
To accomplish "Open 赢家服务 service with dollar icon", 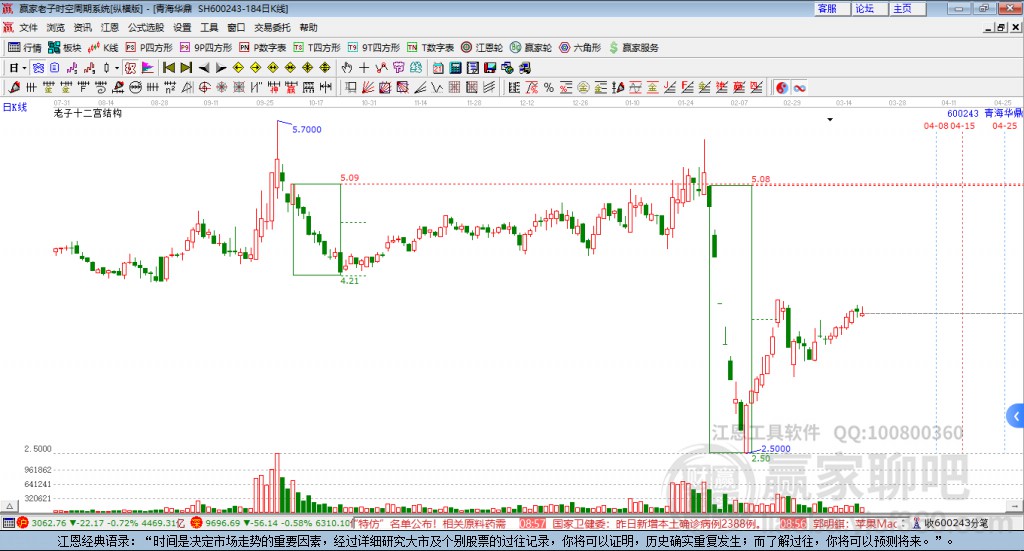I will 633,48.
